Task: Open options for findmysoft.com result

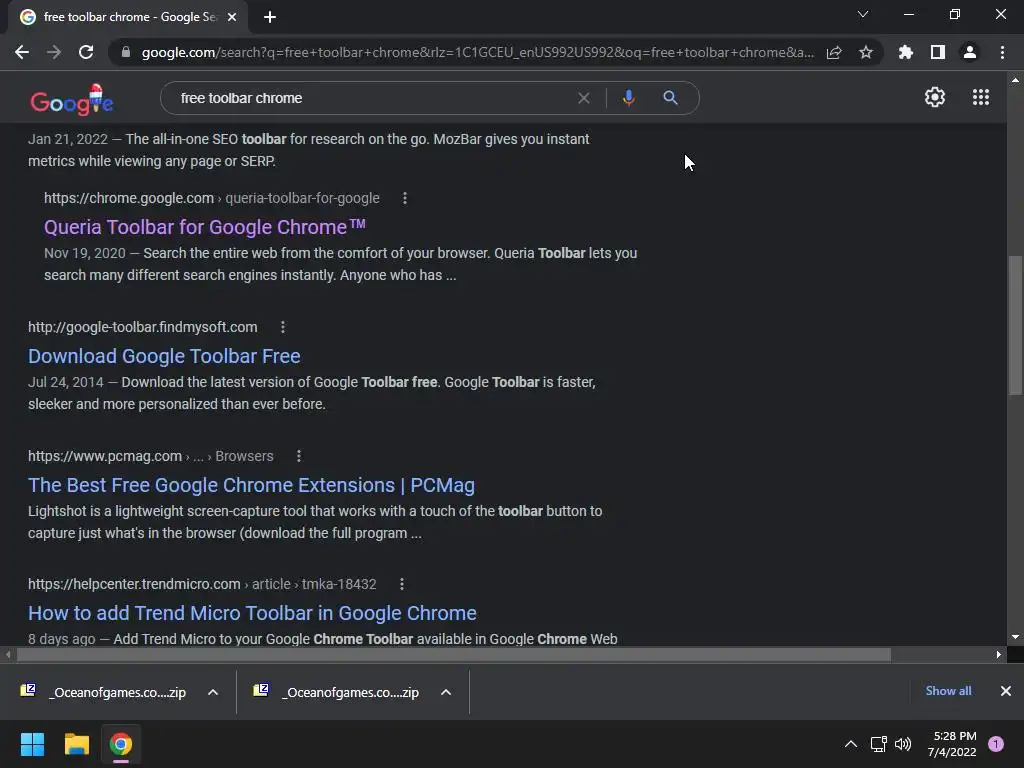Action: 283,327
